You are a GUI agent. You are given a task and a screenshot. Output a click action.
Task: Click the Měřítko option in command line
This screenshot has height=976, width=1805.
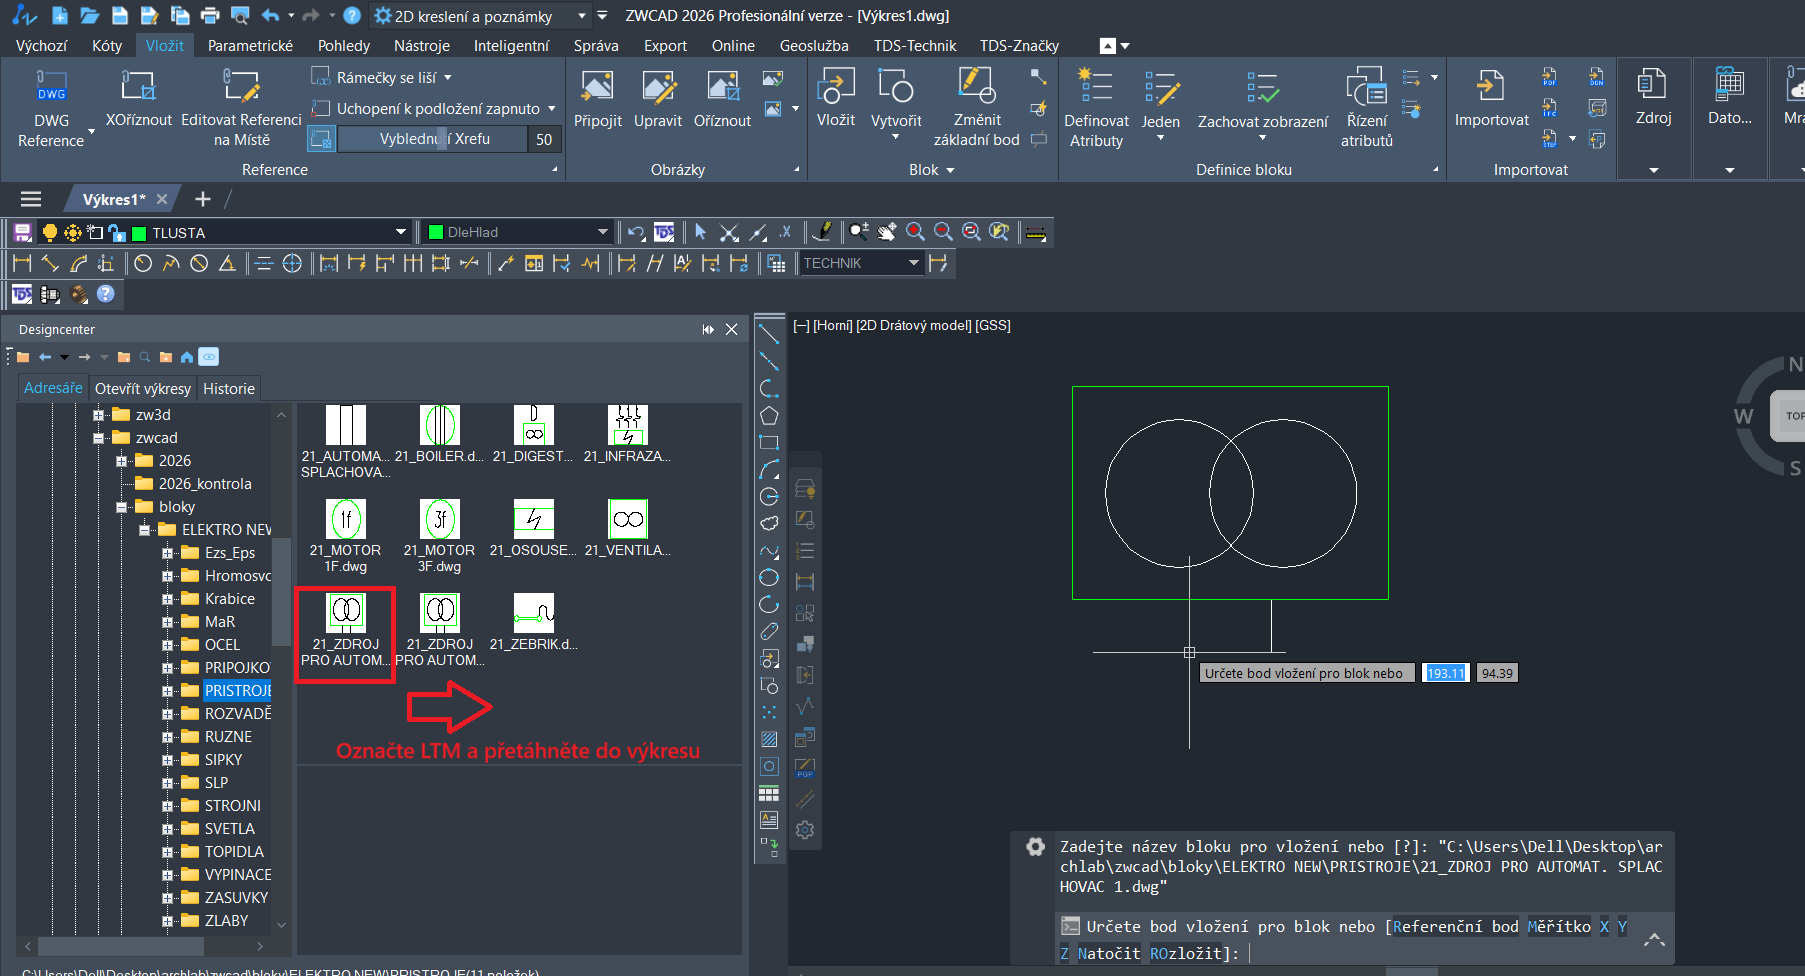[1558, 927]
